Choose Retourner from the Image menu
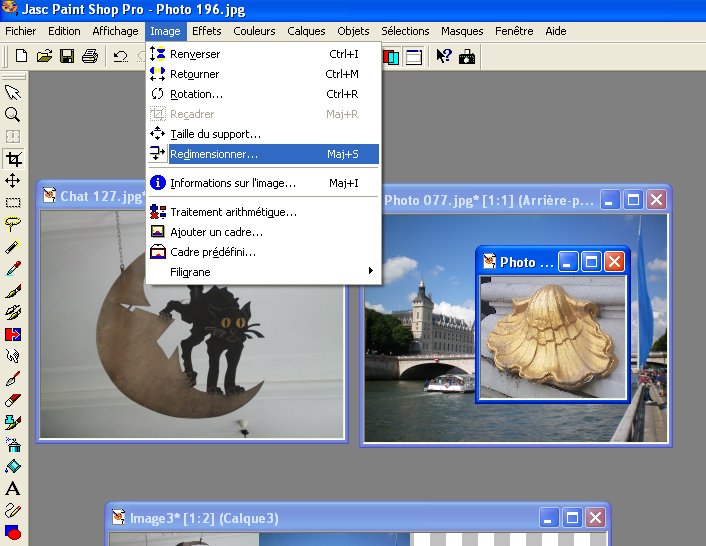 [264, 74]
